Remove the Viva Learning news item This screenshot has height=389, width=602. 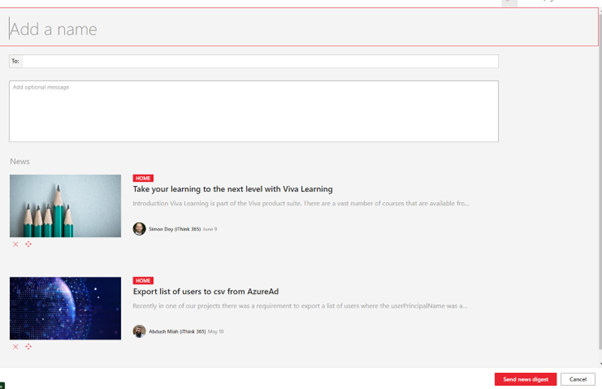coord(15,244)
